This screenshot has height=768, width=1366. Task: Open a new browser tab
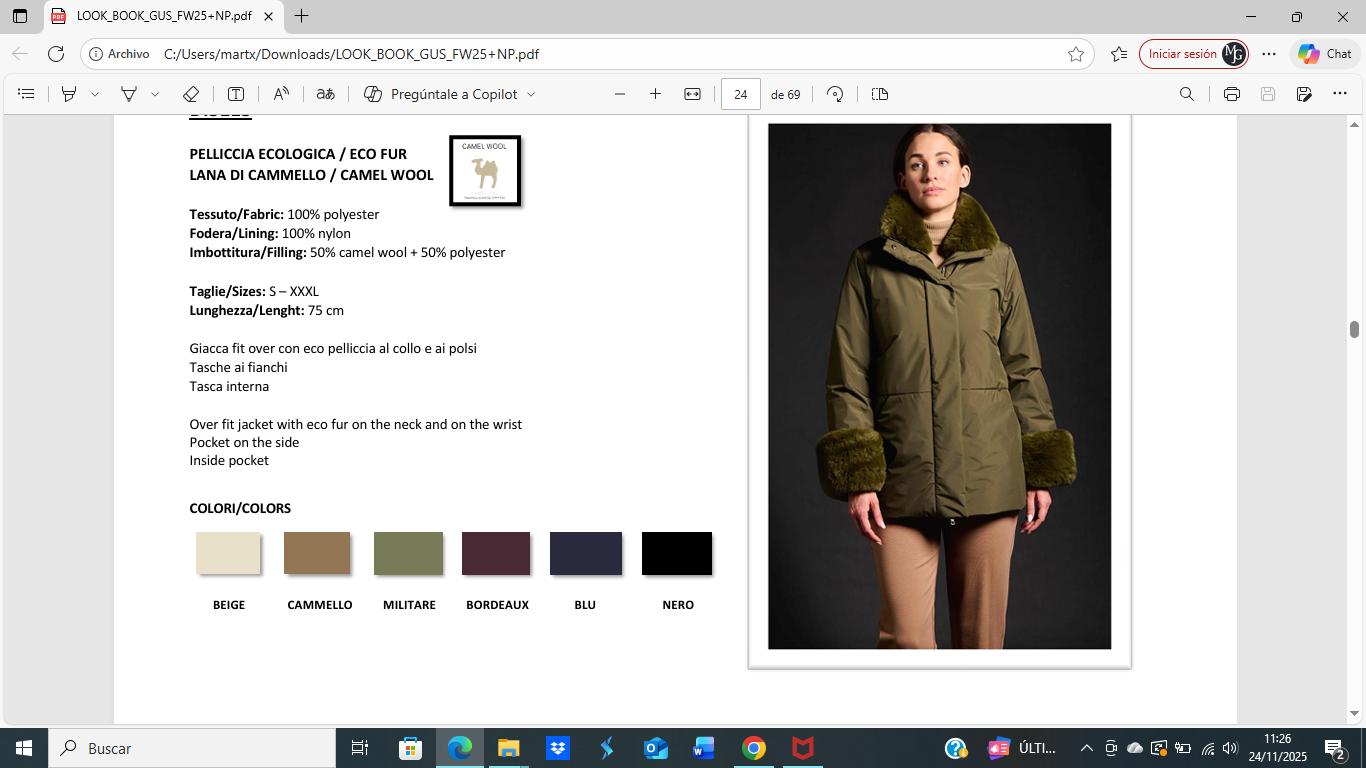tap(301, 16)
